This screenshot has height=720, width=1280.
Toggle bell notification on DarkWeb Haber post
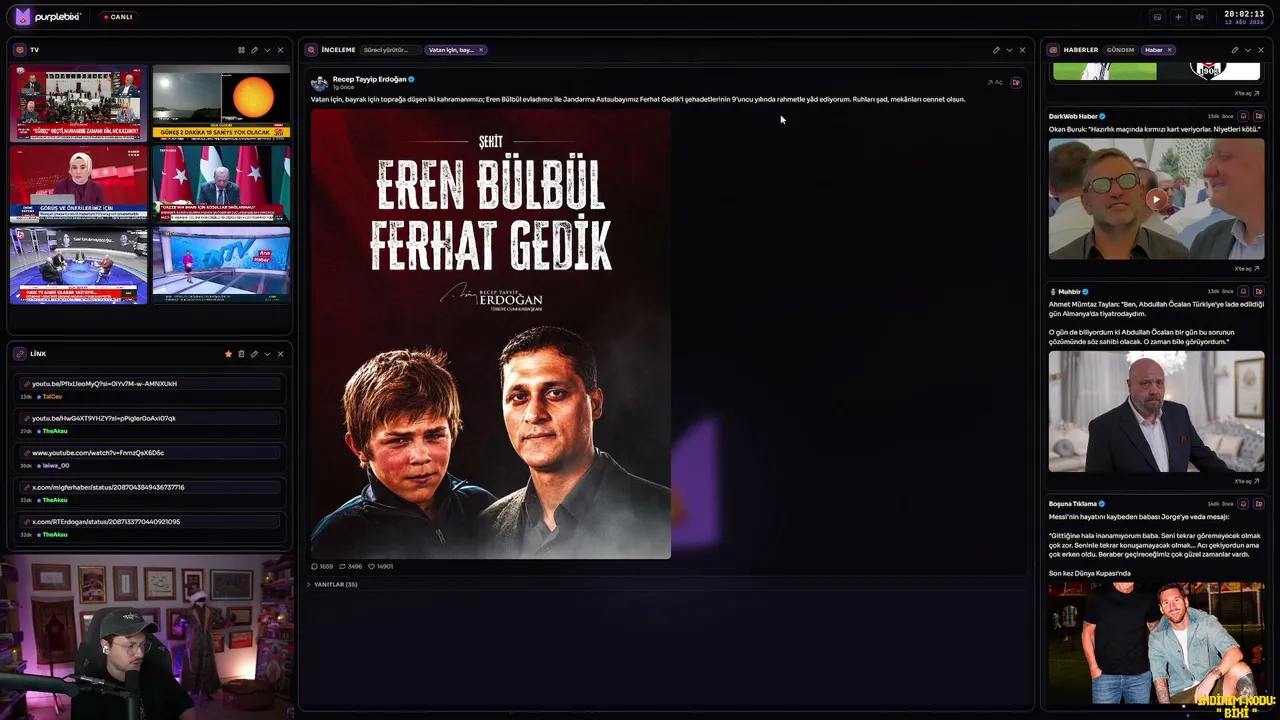(1244, 116)
